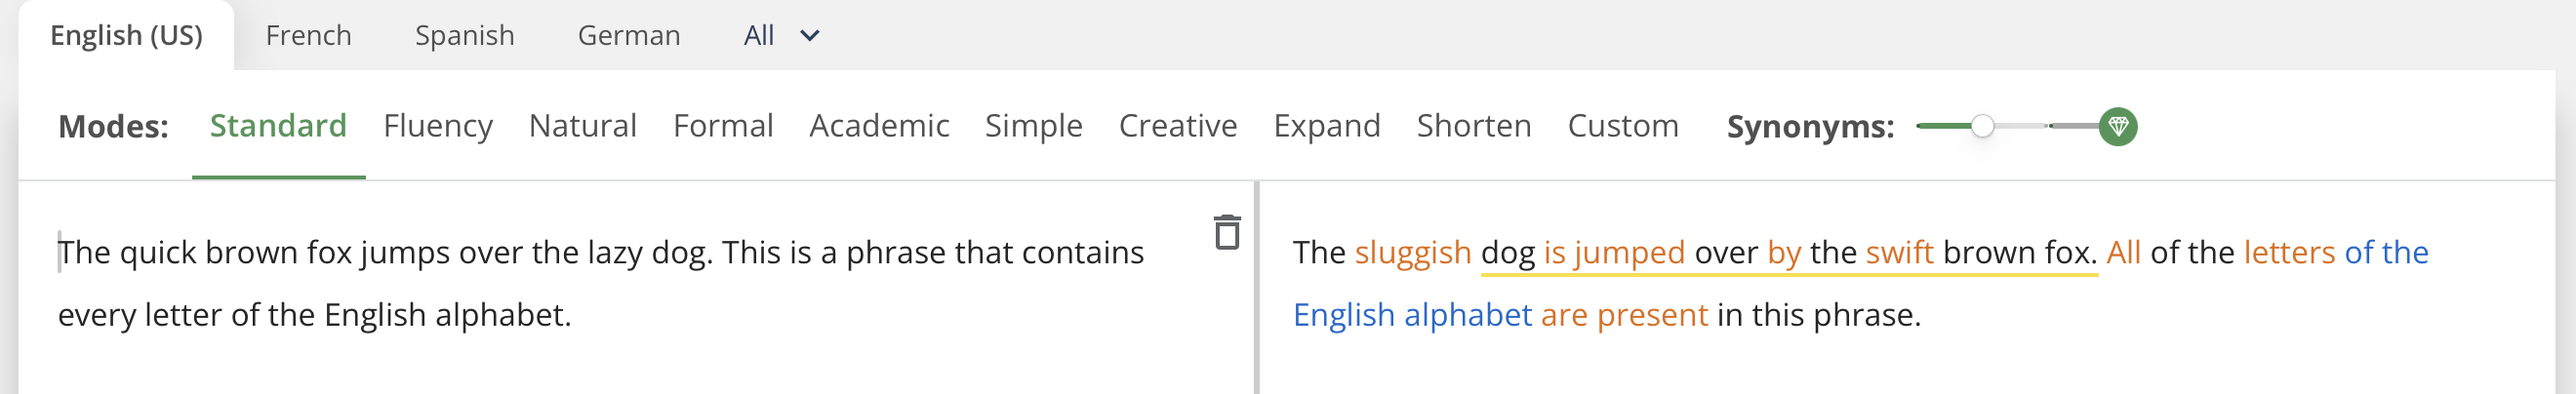Switch to the French language tab
Screen dimensions: 2576x394
click(x=308, y=36)
